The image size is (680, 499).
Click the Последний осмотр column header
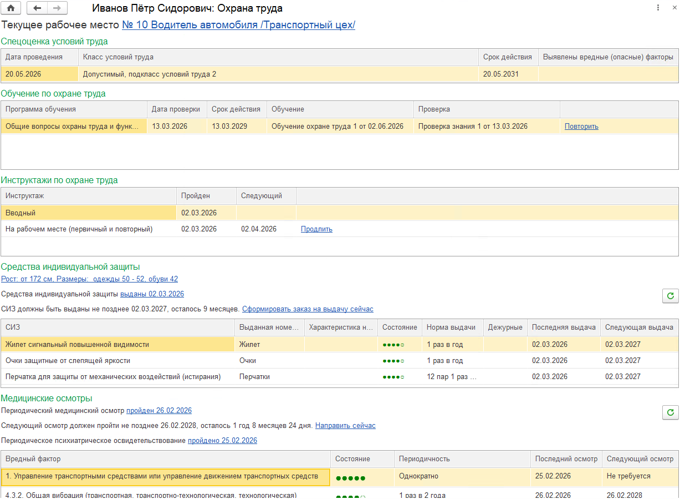click(x=566, y=459)
